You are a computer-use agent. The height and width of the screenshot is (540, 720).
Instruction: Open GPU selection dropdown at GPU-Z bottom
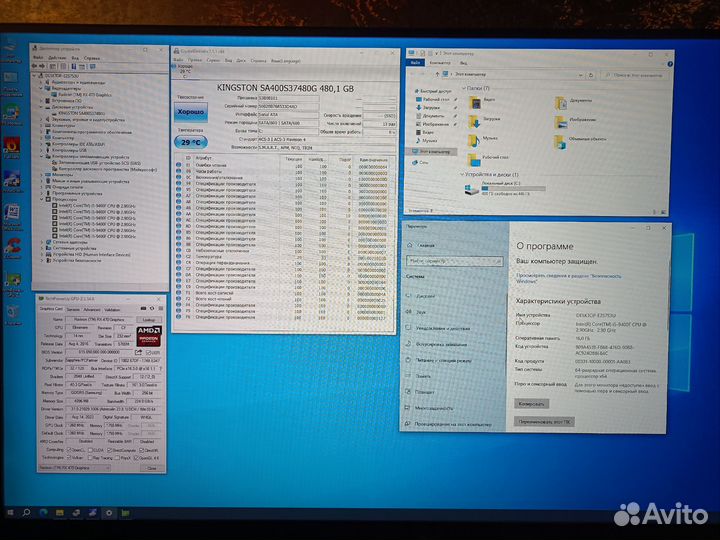tap(74, 468)
